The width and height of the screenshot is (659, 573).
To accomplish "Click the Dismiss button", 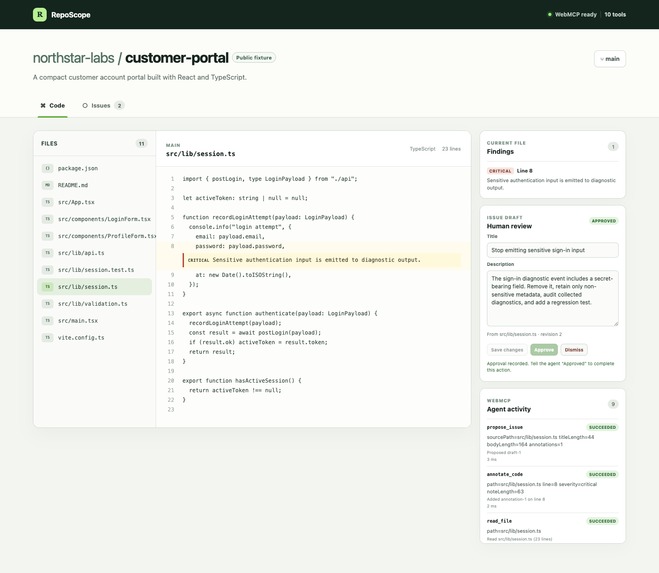I will [x=574, y=350].
